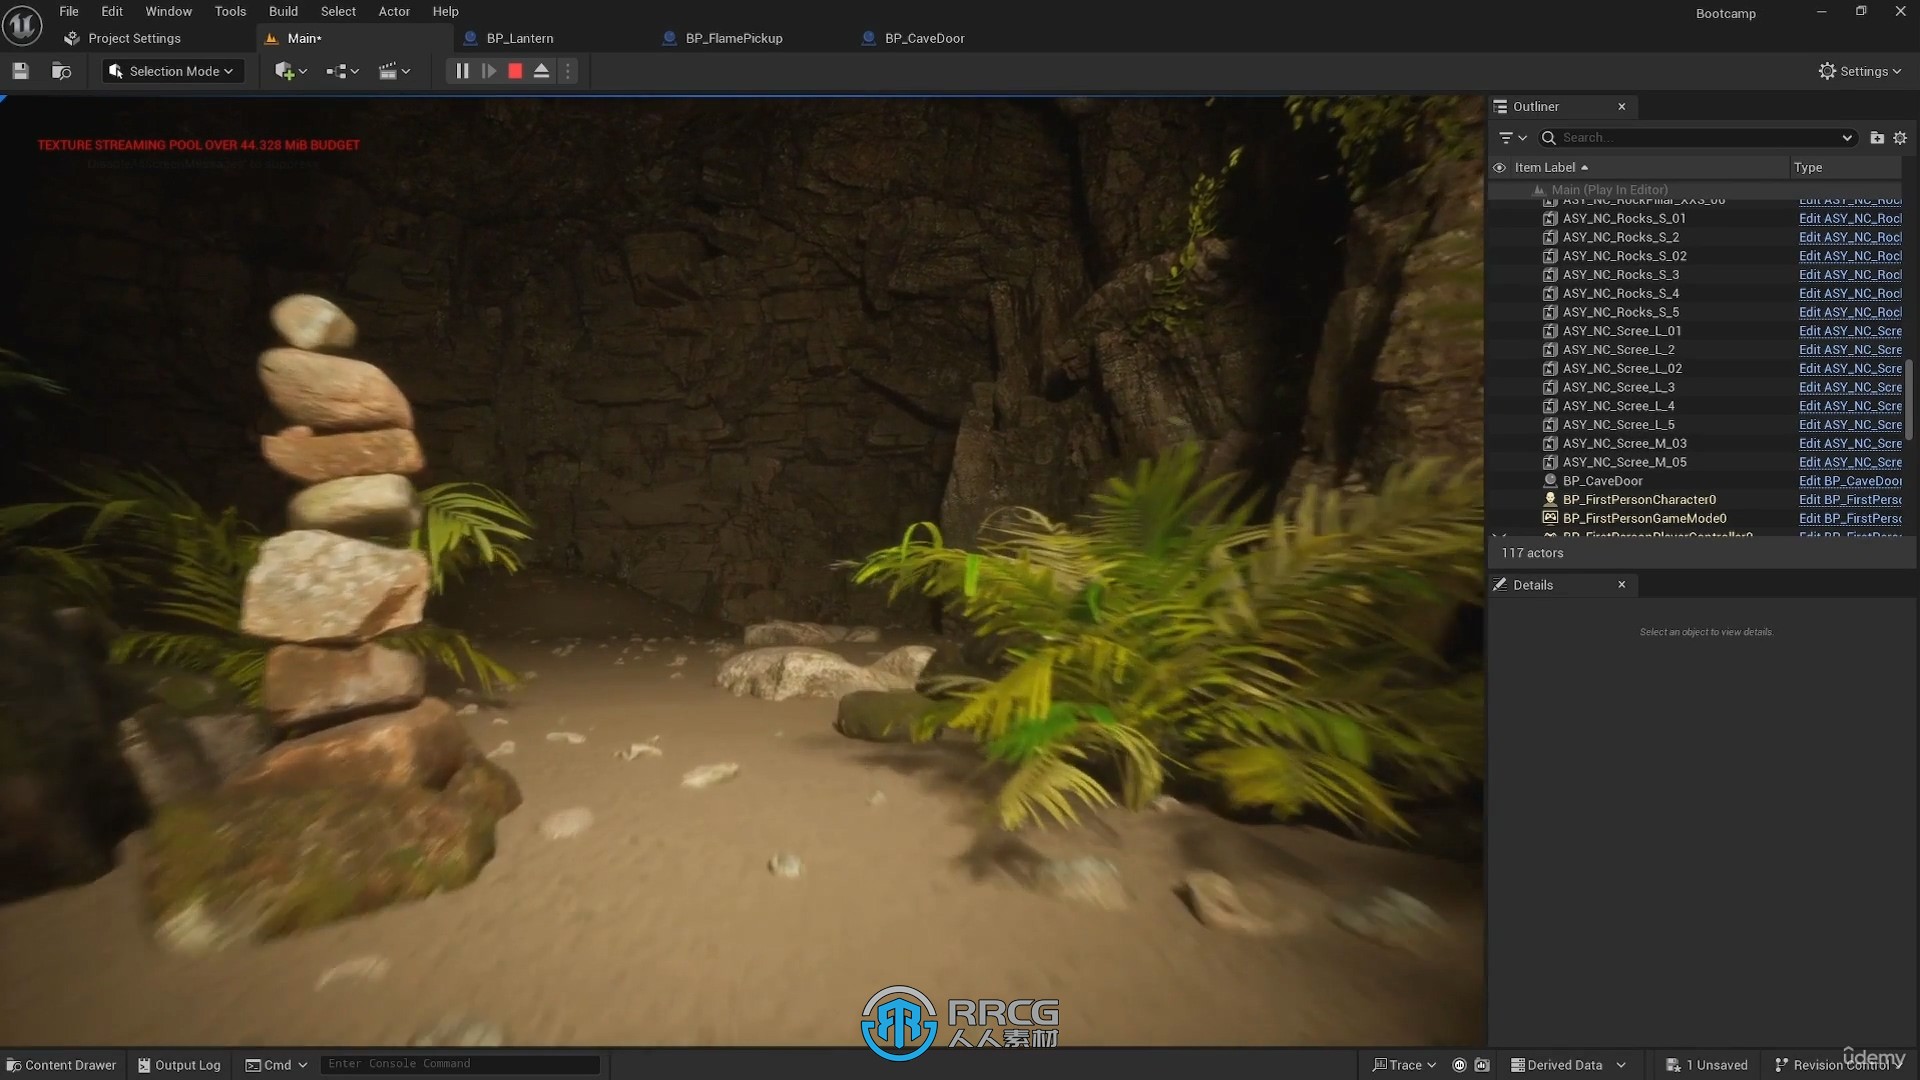Switch to the Project Settings tab
The height and width of the screenshot is (1080, 1920).
click(134, 38)
